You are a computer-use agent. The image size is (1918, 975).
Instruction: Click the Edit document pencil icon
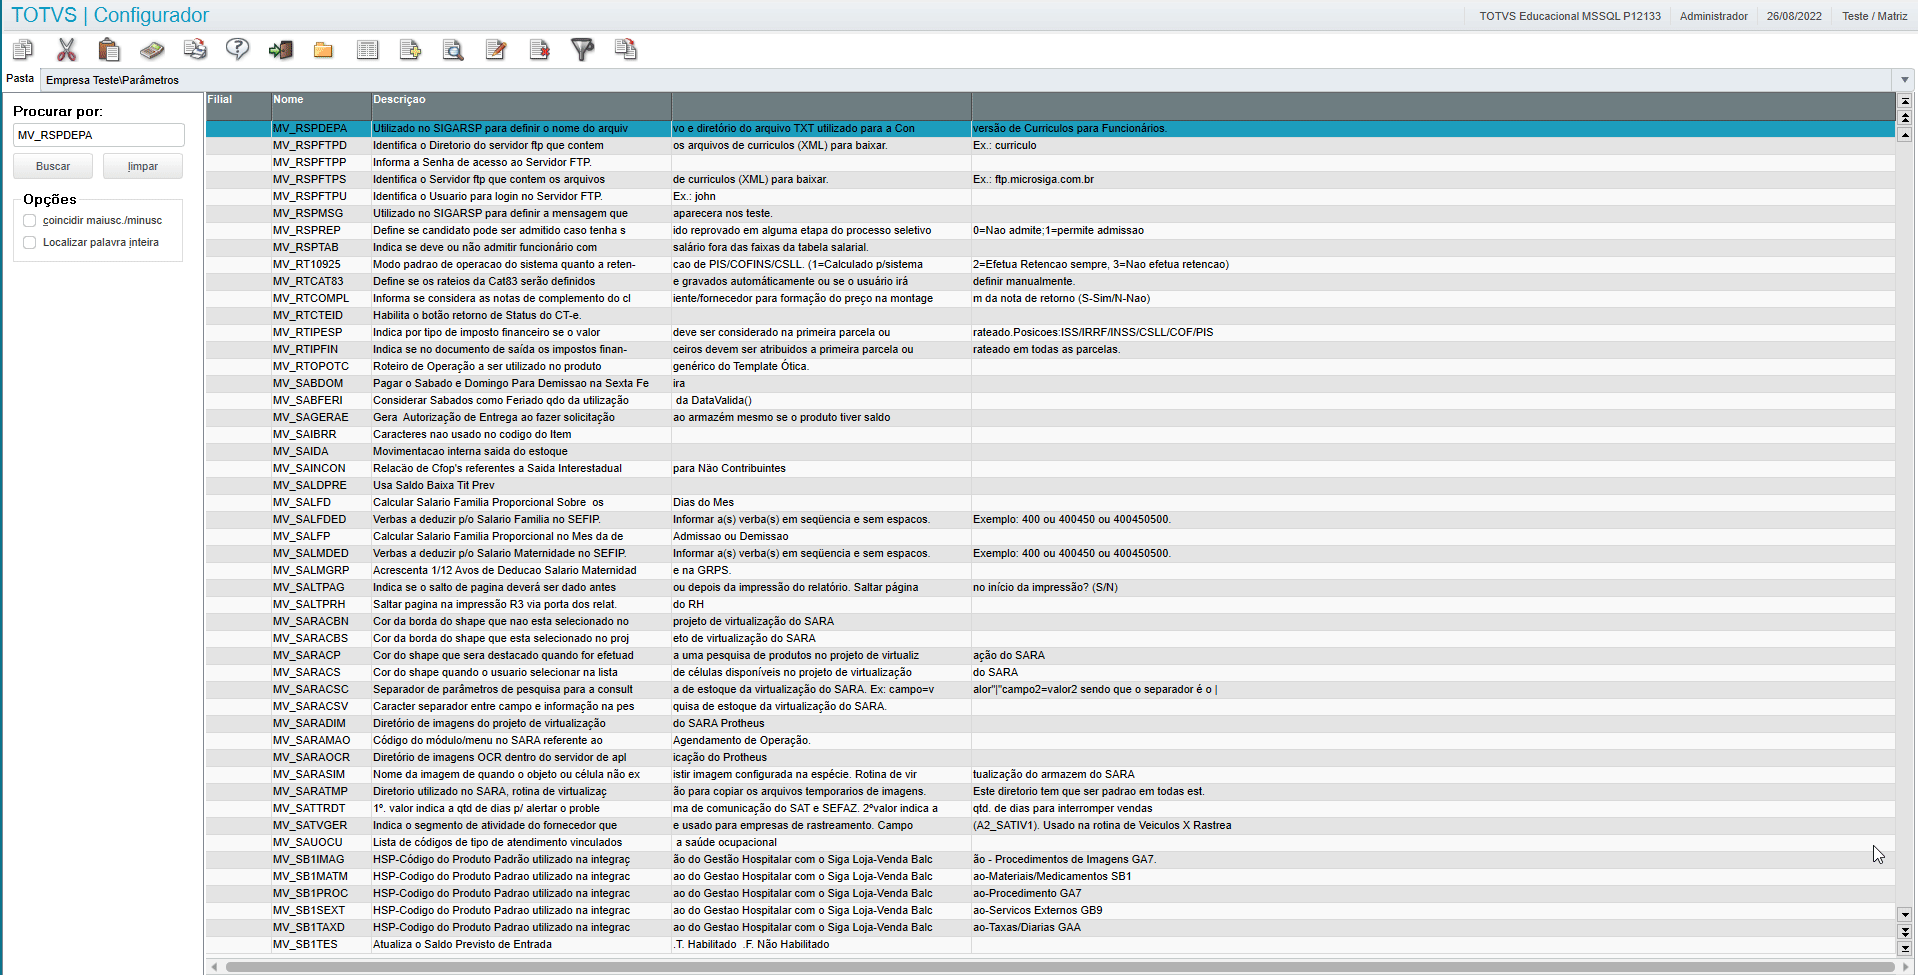[x=496, y=49]
